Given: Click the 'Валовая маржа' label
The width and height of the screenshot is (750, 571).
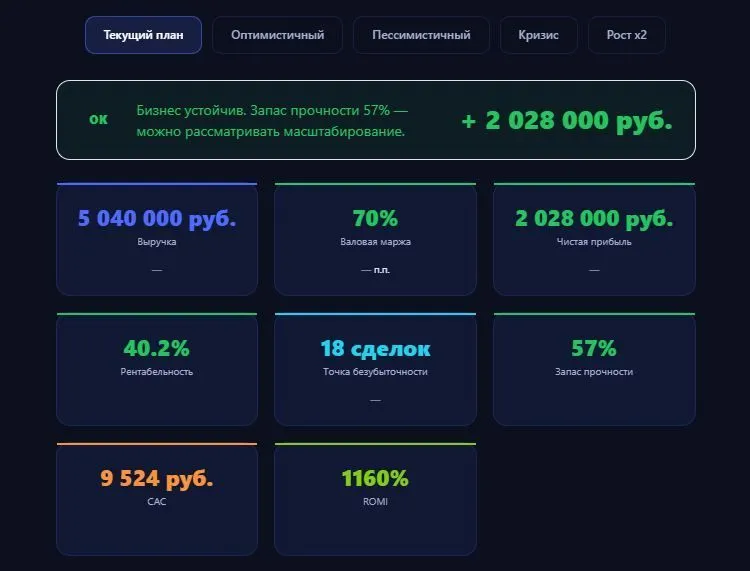Looking at the screenshot, I should tap(375, 242).
